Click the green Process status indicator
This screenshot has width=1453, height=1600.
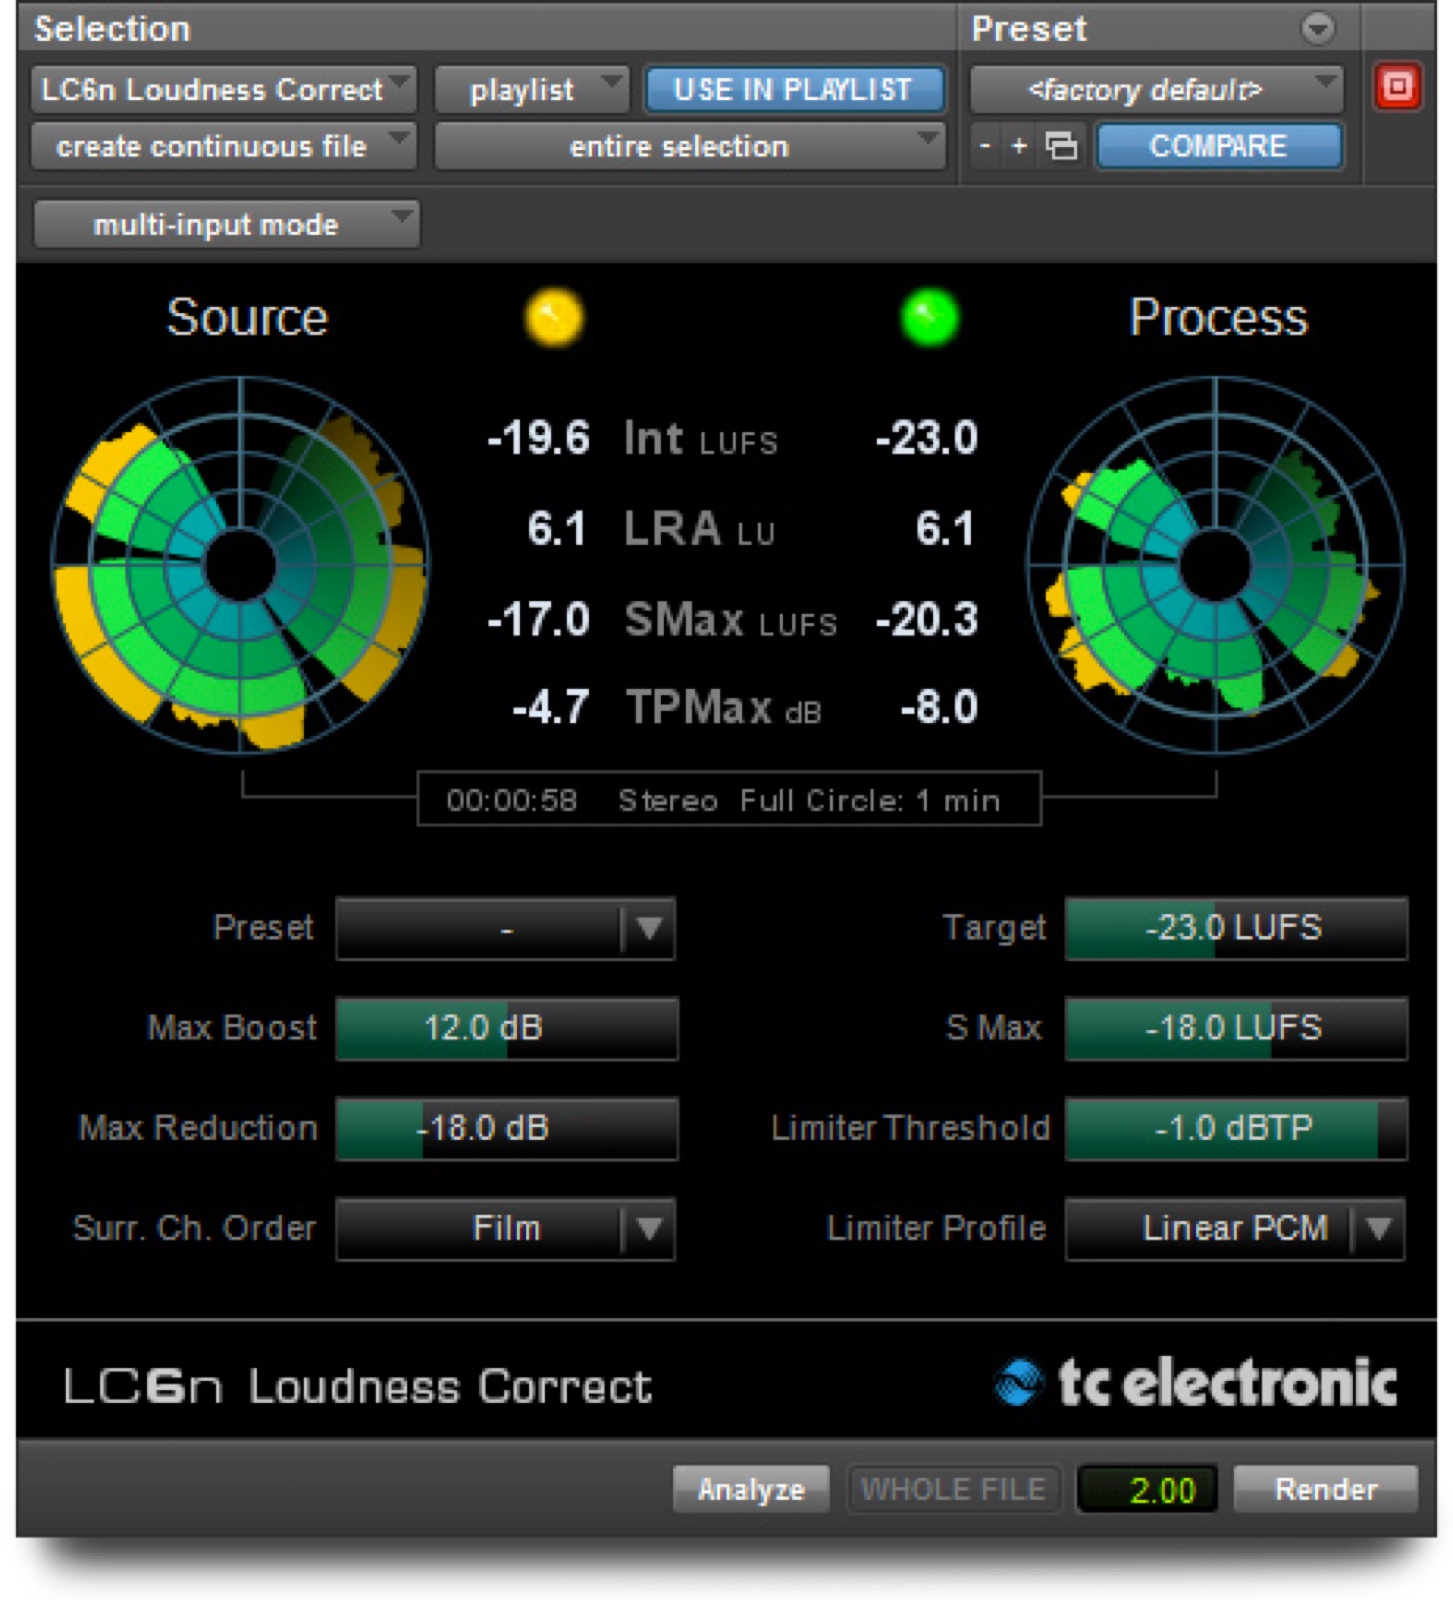929,317
